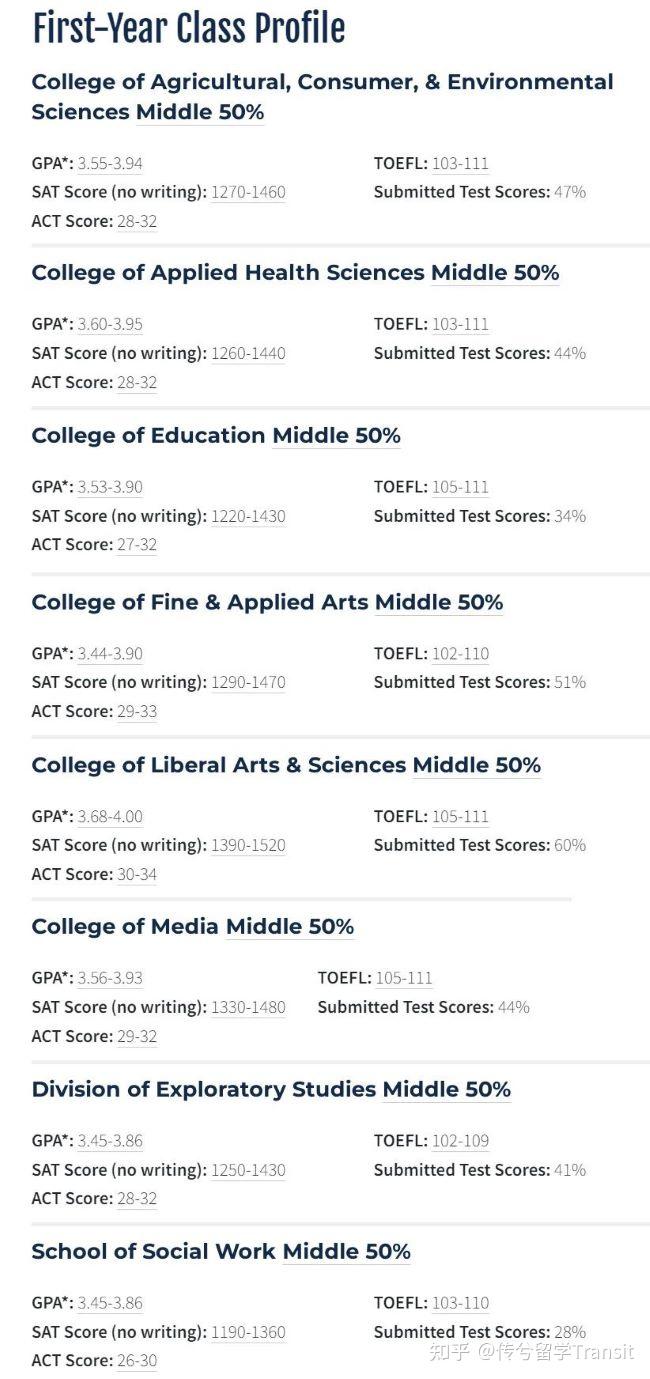This screenshot has height=1379, width=650.
Task: Select TOEFL range 102-110 for Fine & Applied Arts
Action: 460,654
